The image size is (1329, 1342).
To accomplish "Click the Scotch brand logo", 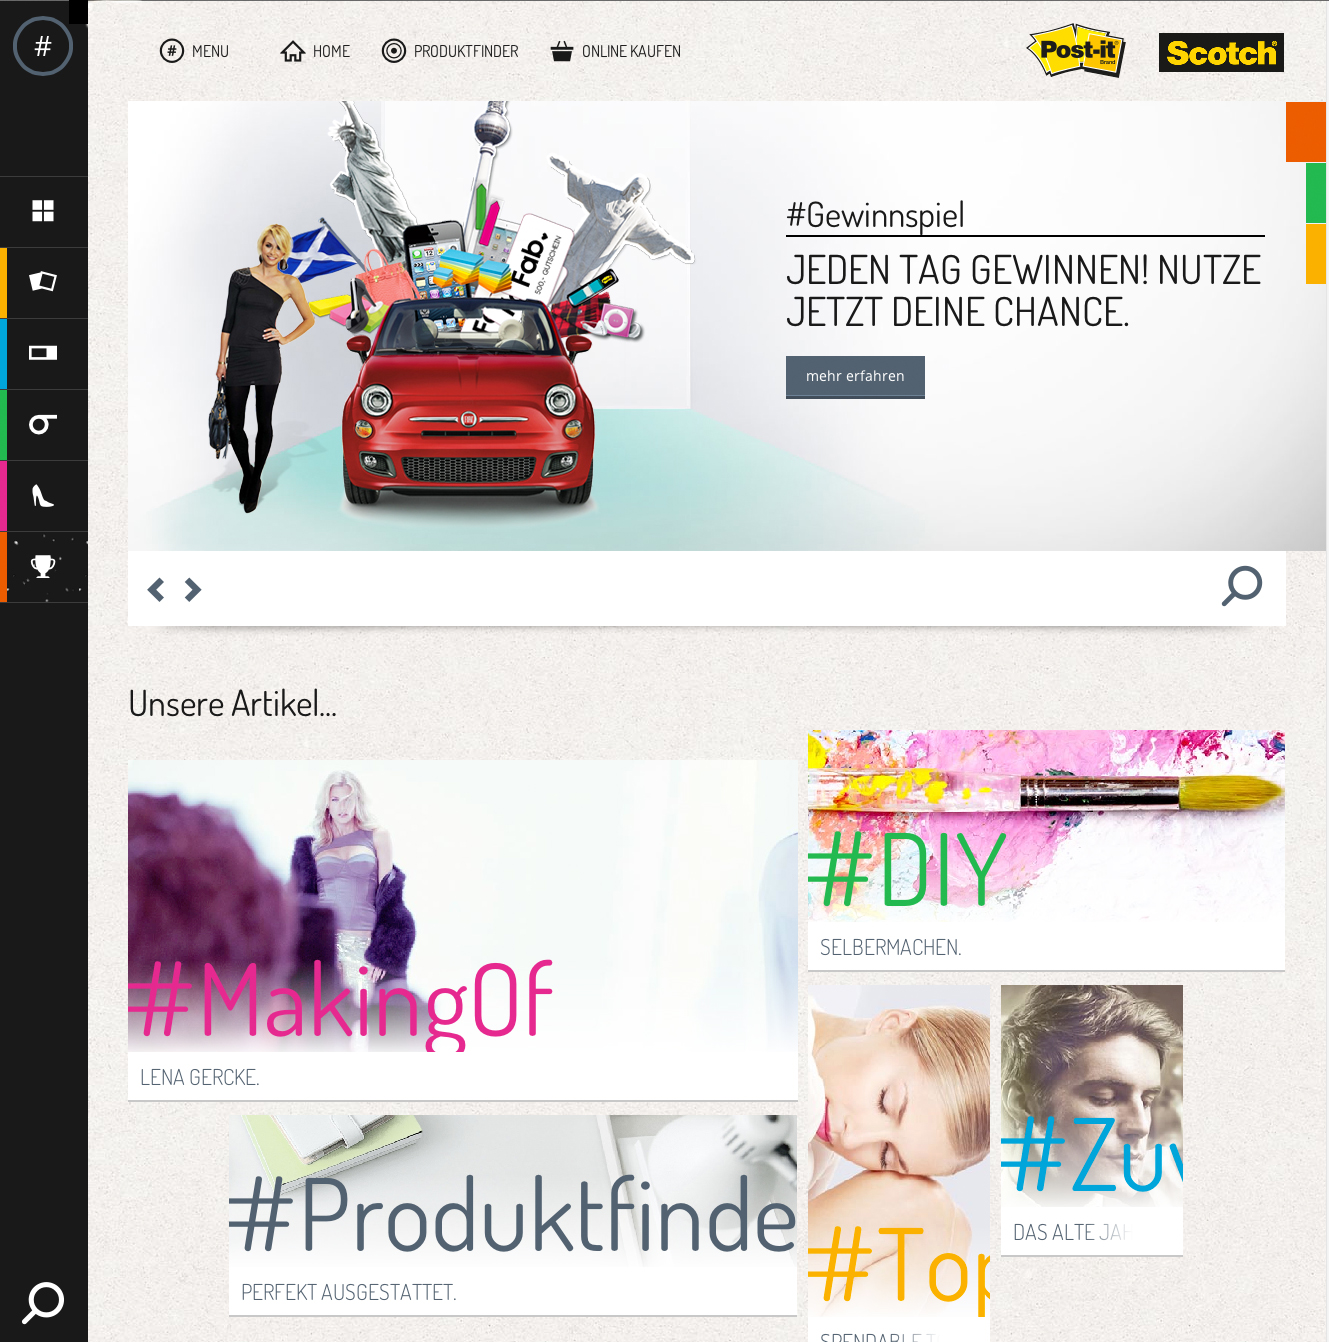I will 1221,53.
